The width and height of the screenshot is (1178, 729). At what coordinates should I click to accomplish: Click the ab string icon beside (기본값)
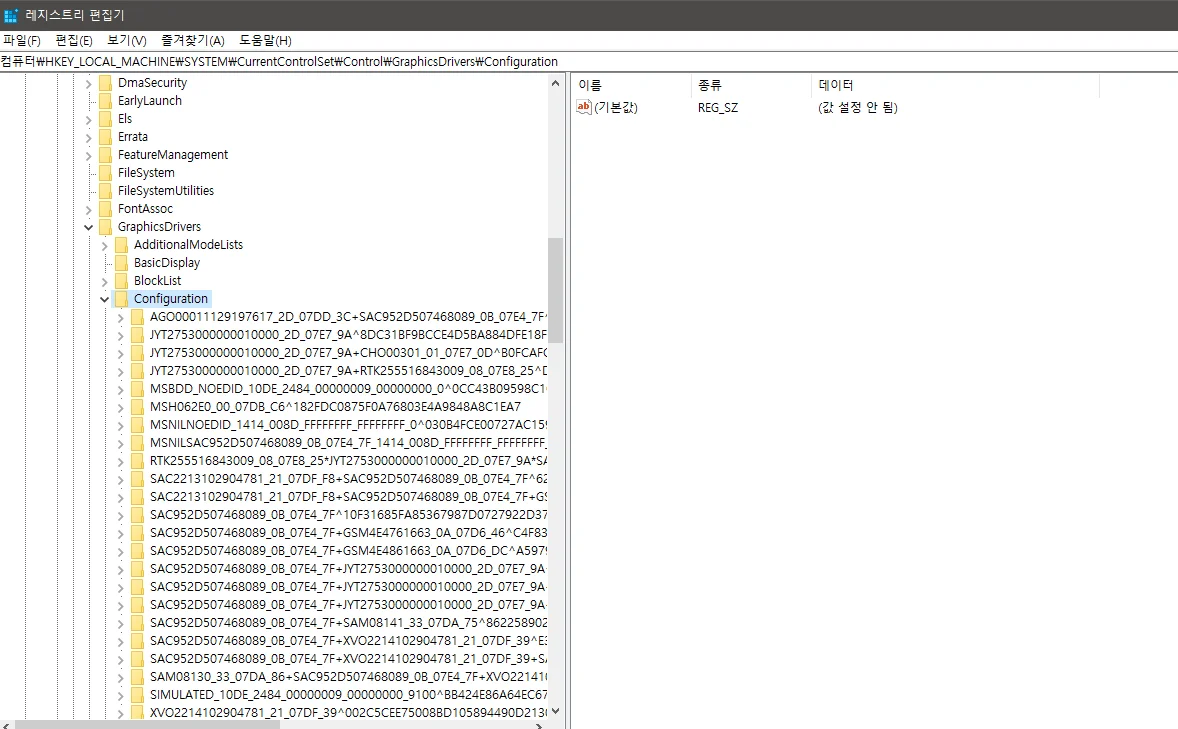click(584, 107)
